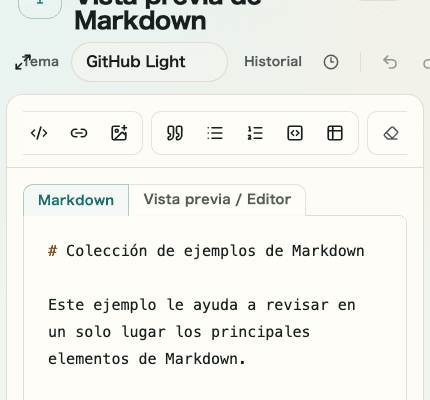Image resolution: width=430 pixels, height=400 pixels.
Task: Create a bulleted list
Action: [215, 133]
